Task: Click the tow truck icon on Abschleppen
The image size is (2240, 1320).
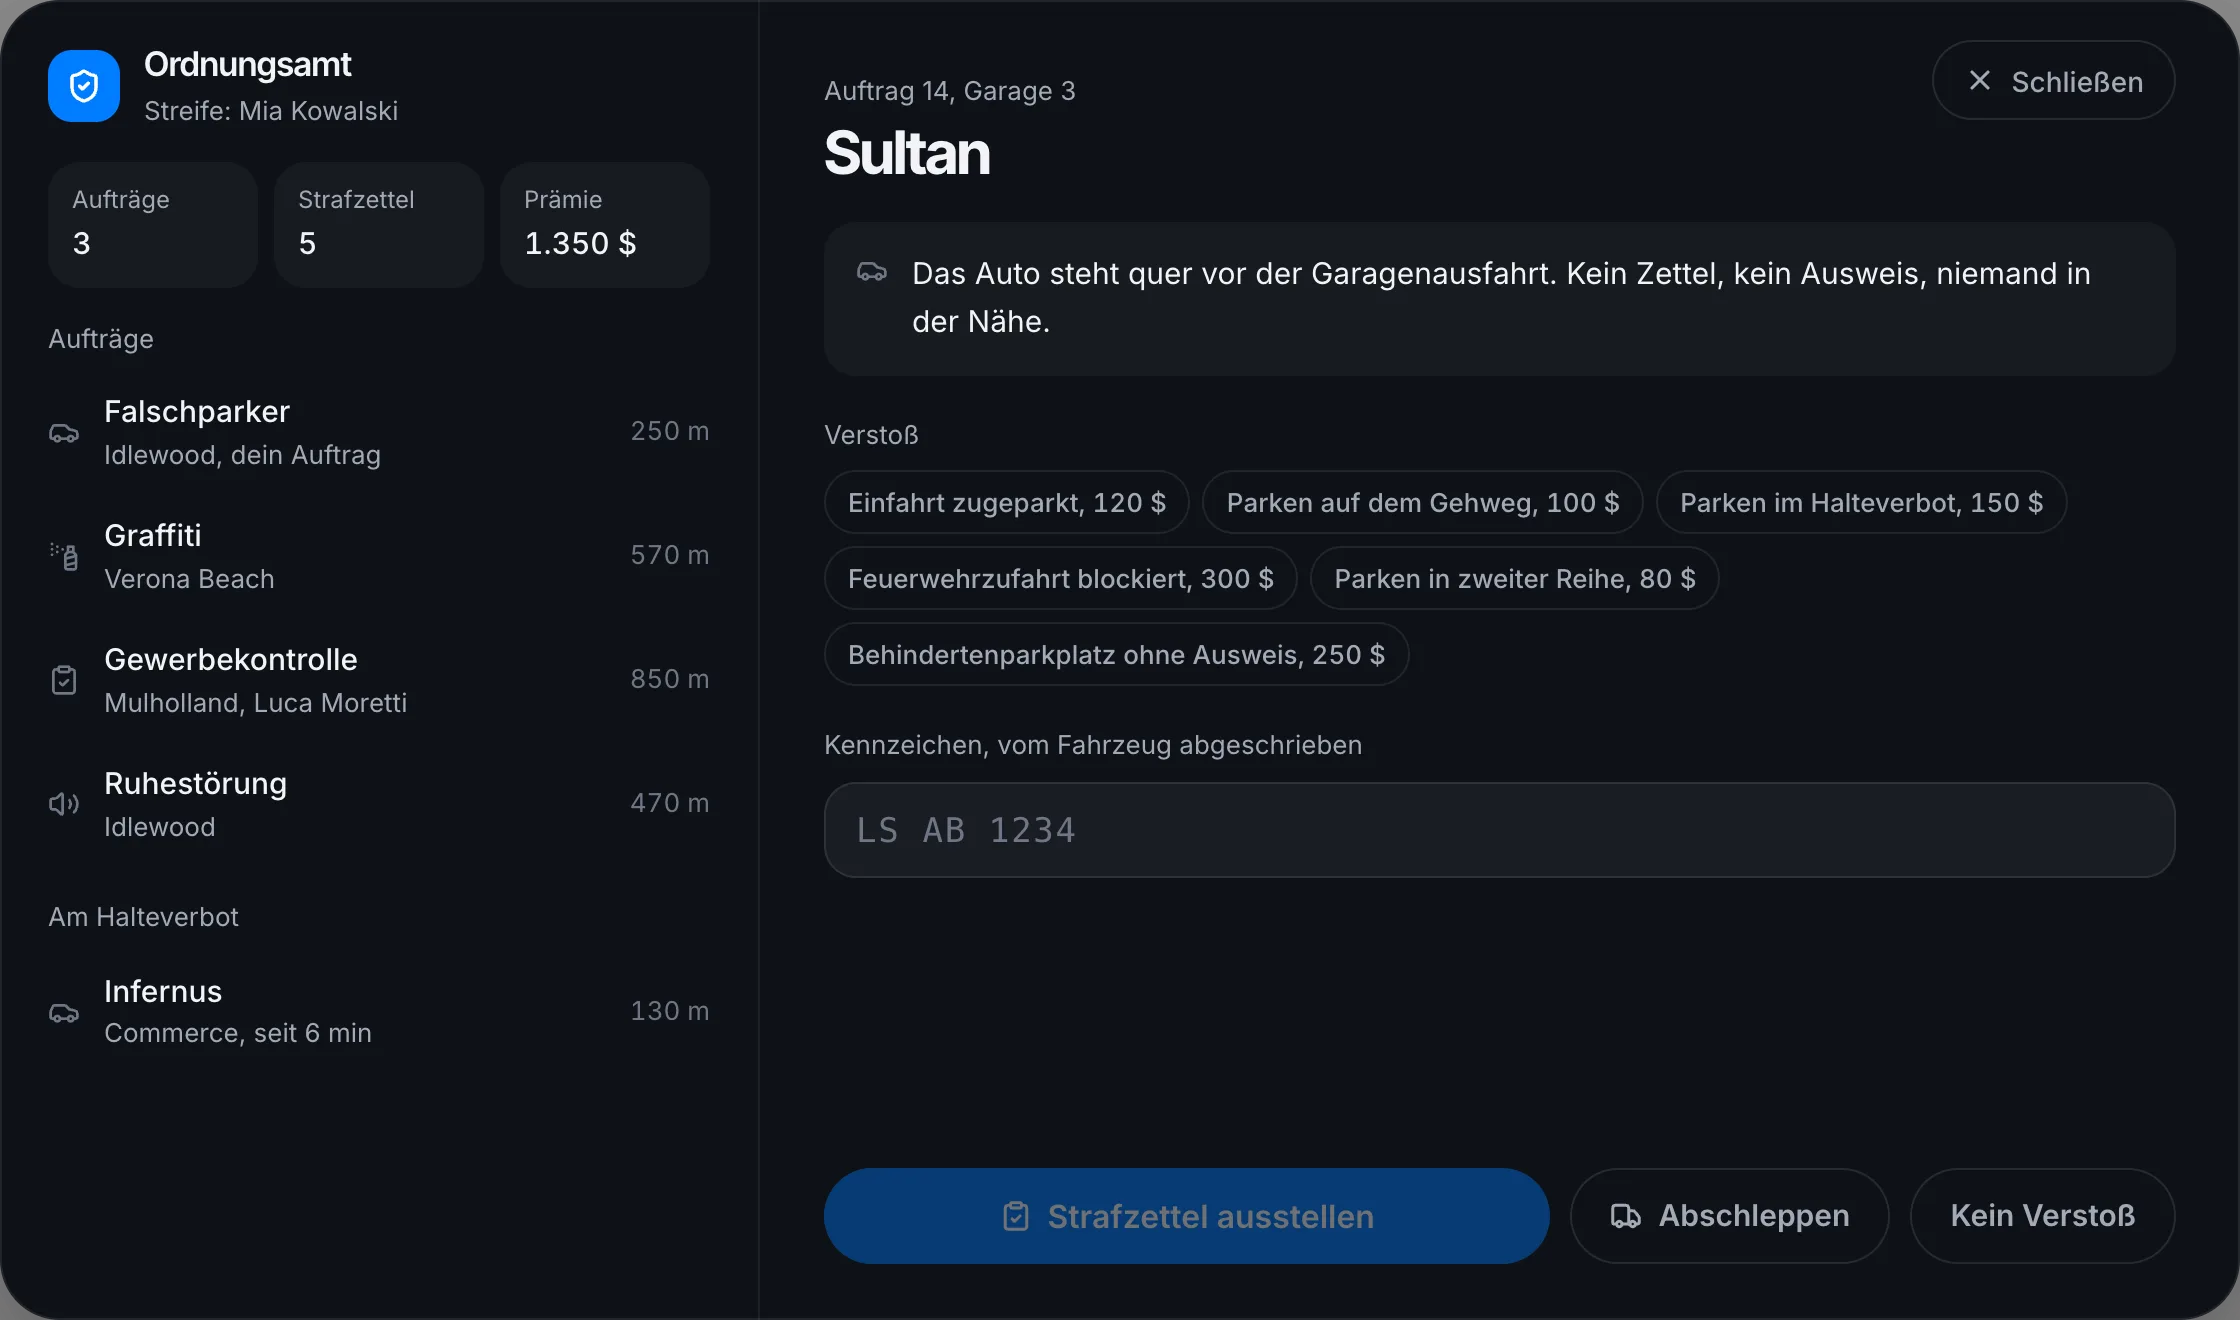Action: (x=1625, y=1216)
